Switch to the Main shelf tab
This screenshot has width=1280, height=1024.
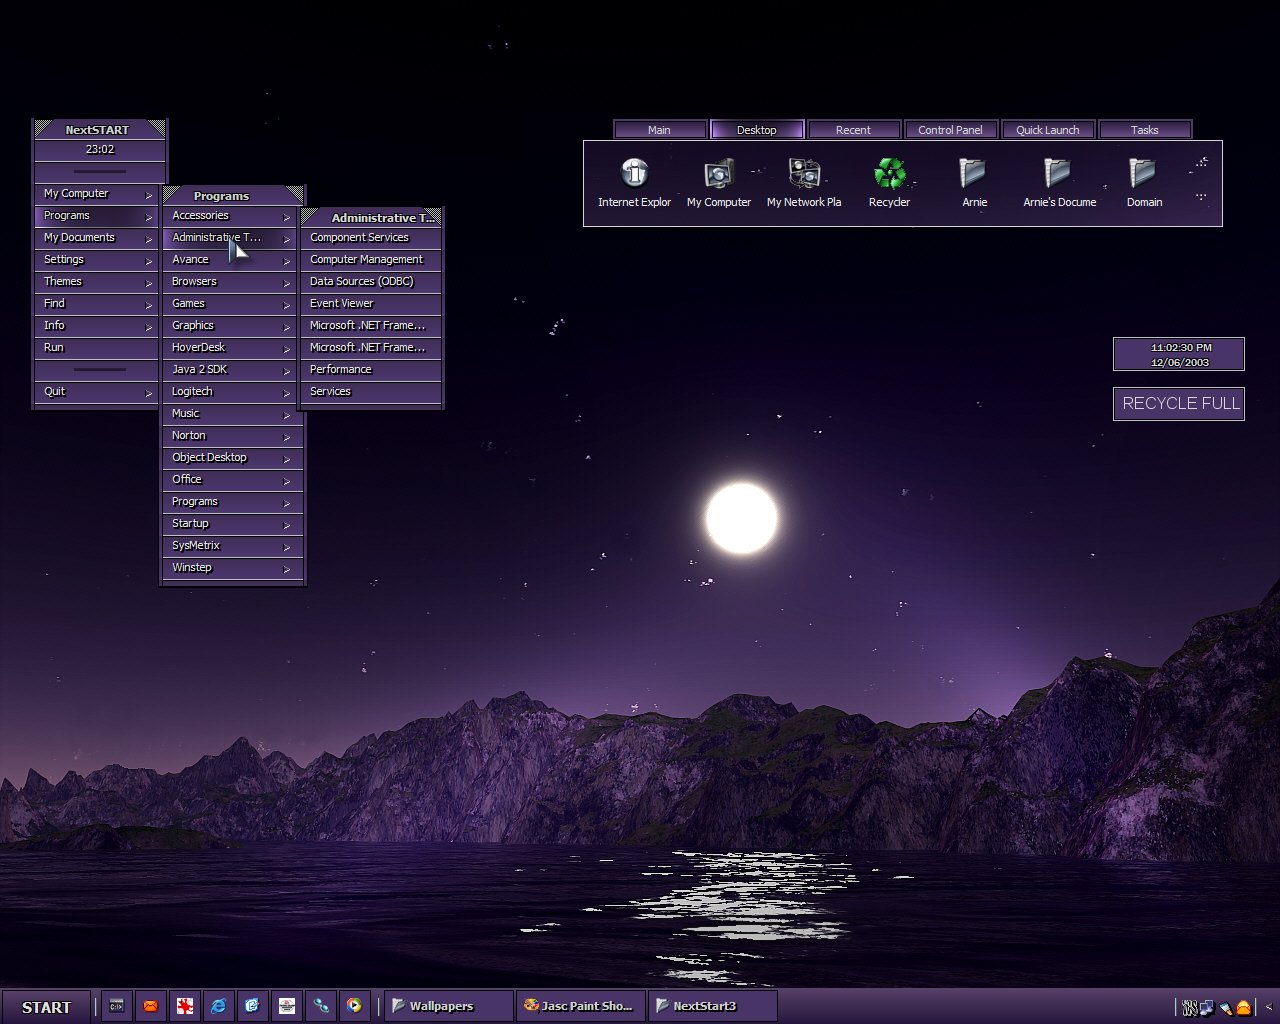tap(659, 130)
